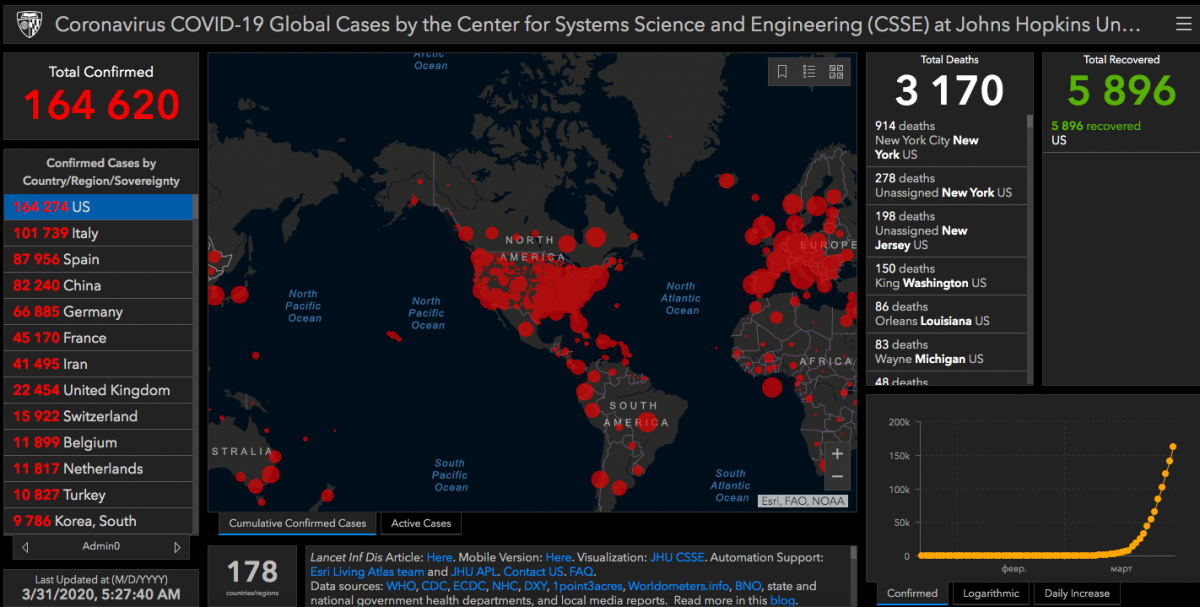This screenshot has height=607, width=1200.
Task: Open the NHC data source link
Action: pyautogui.click(x=506, y=586)
